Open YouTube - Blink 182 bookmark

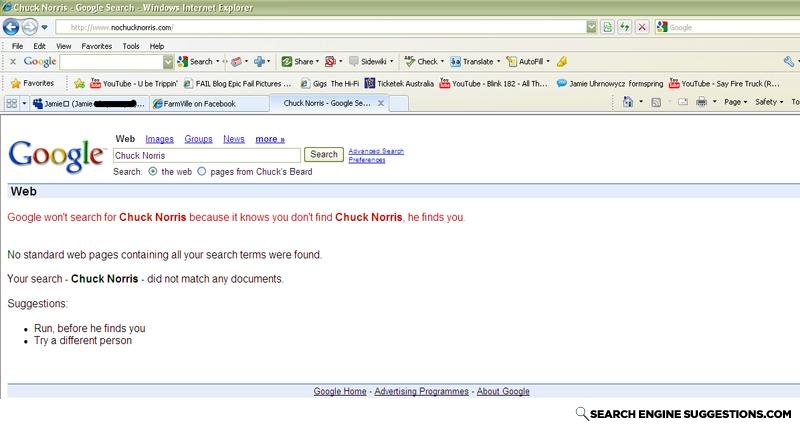click(493, 83)
